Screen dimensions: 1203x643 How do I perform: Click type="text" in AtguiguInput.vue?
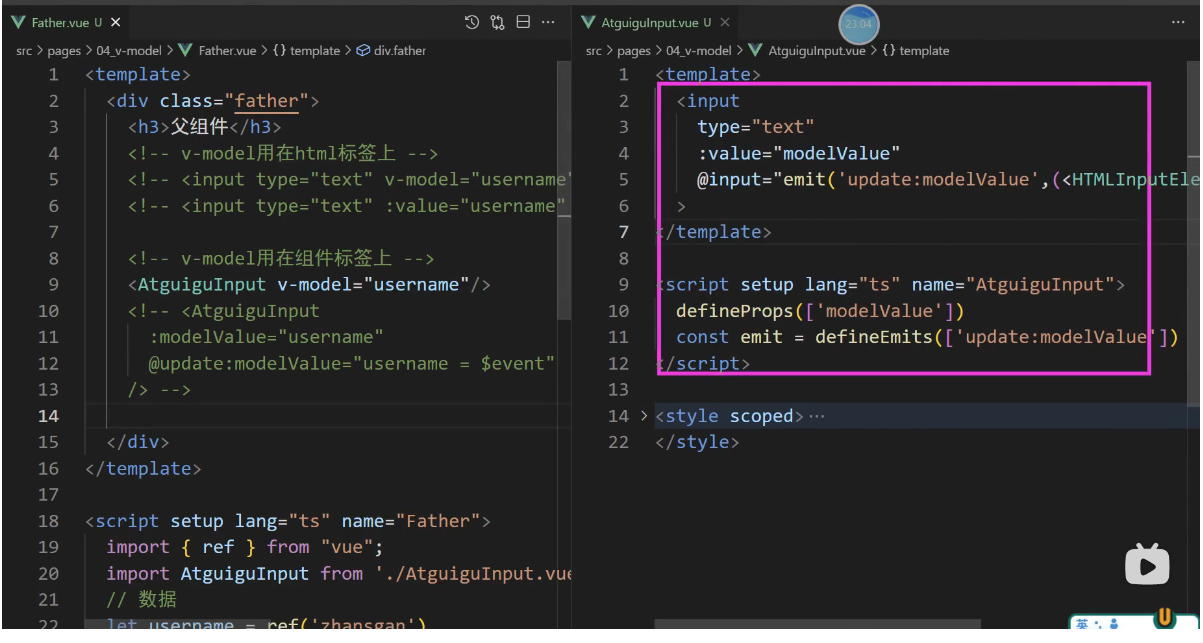pyautogui.click(x=757, y=127)
